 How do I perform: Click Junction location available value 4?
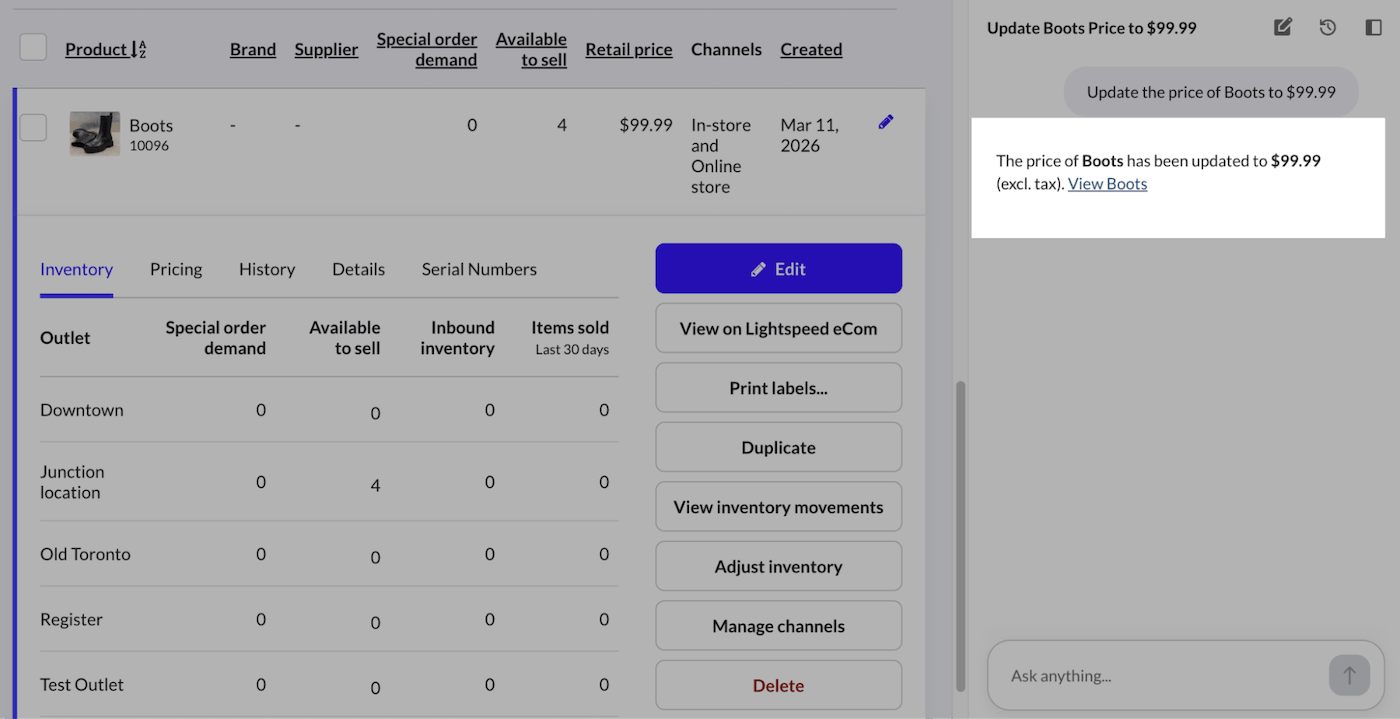click(x=375, y=486)
